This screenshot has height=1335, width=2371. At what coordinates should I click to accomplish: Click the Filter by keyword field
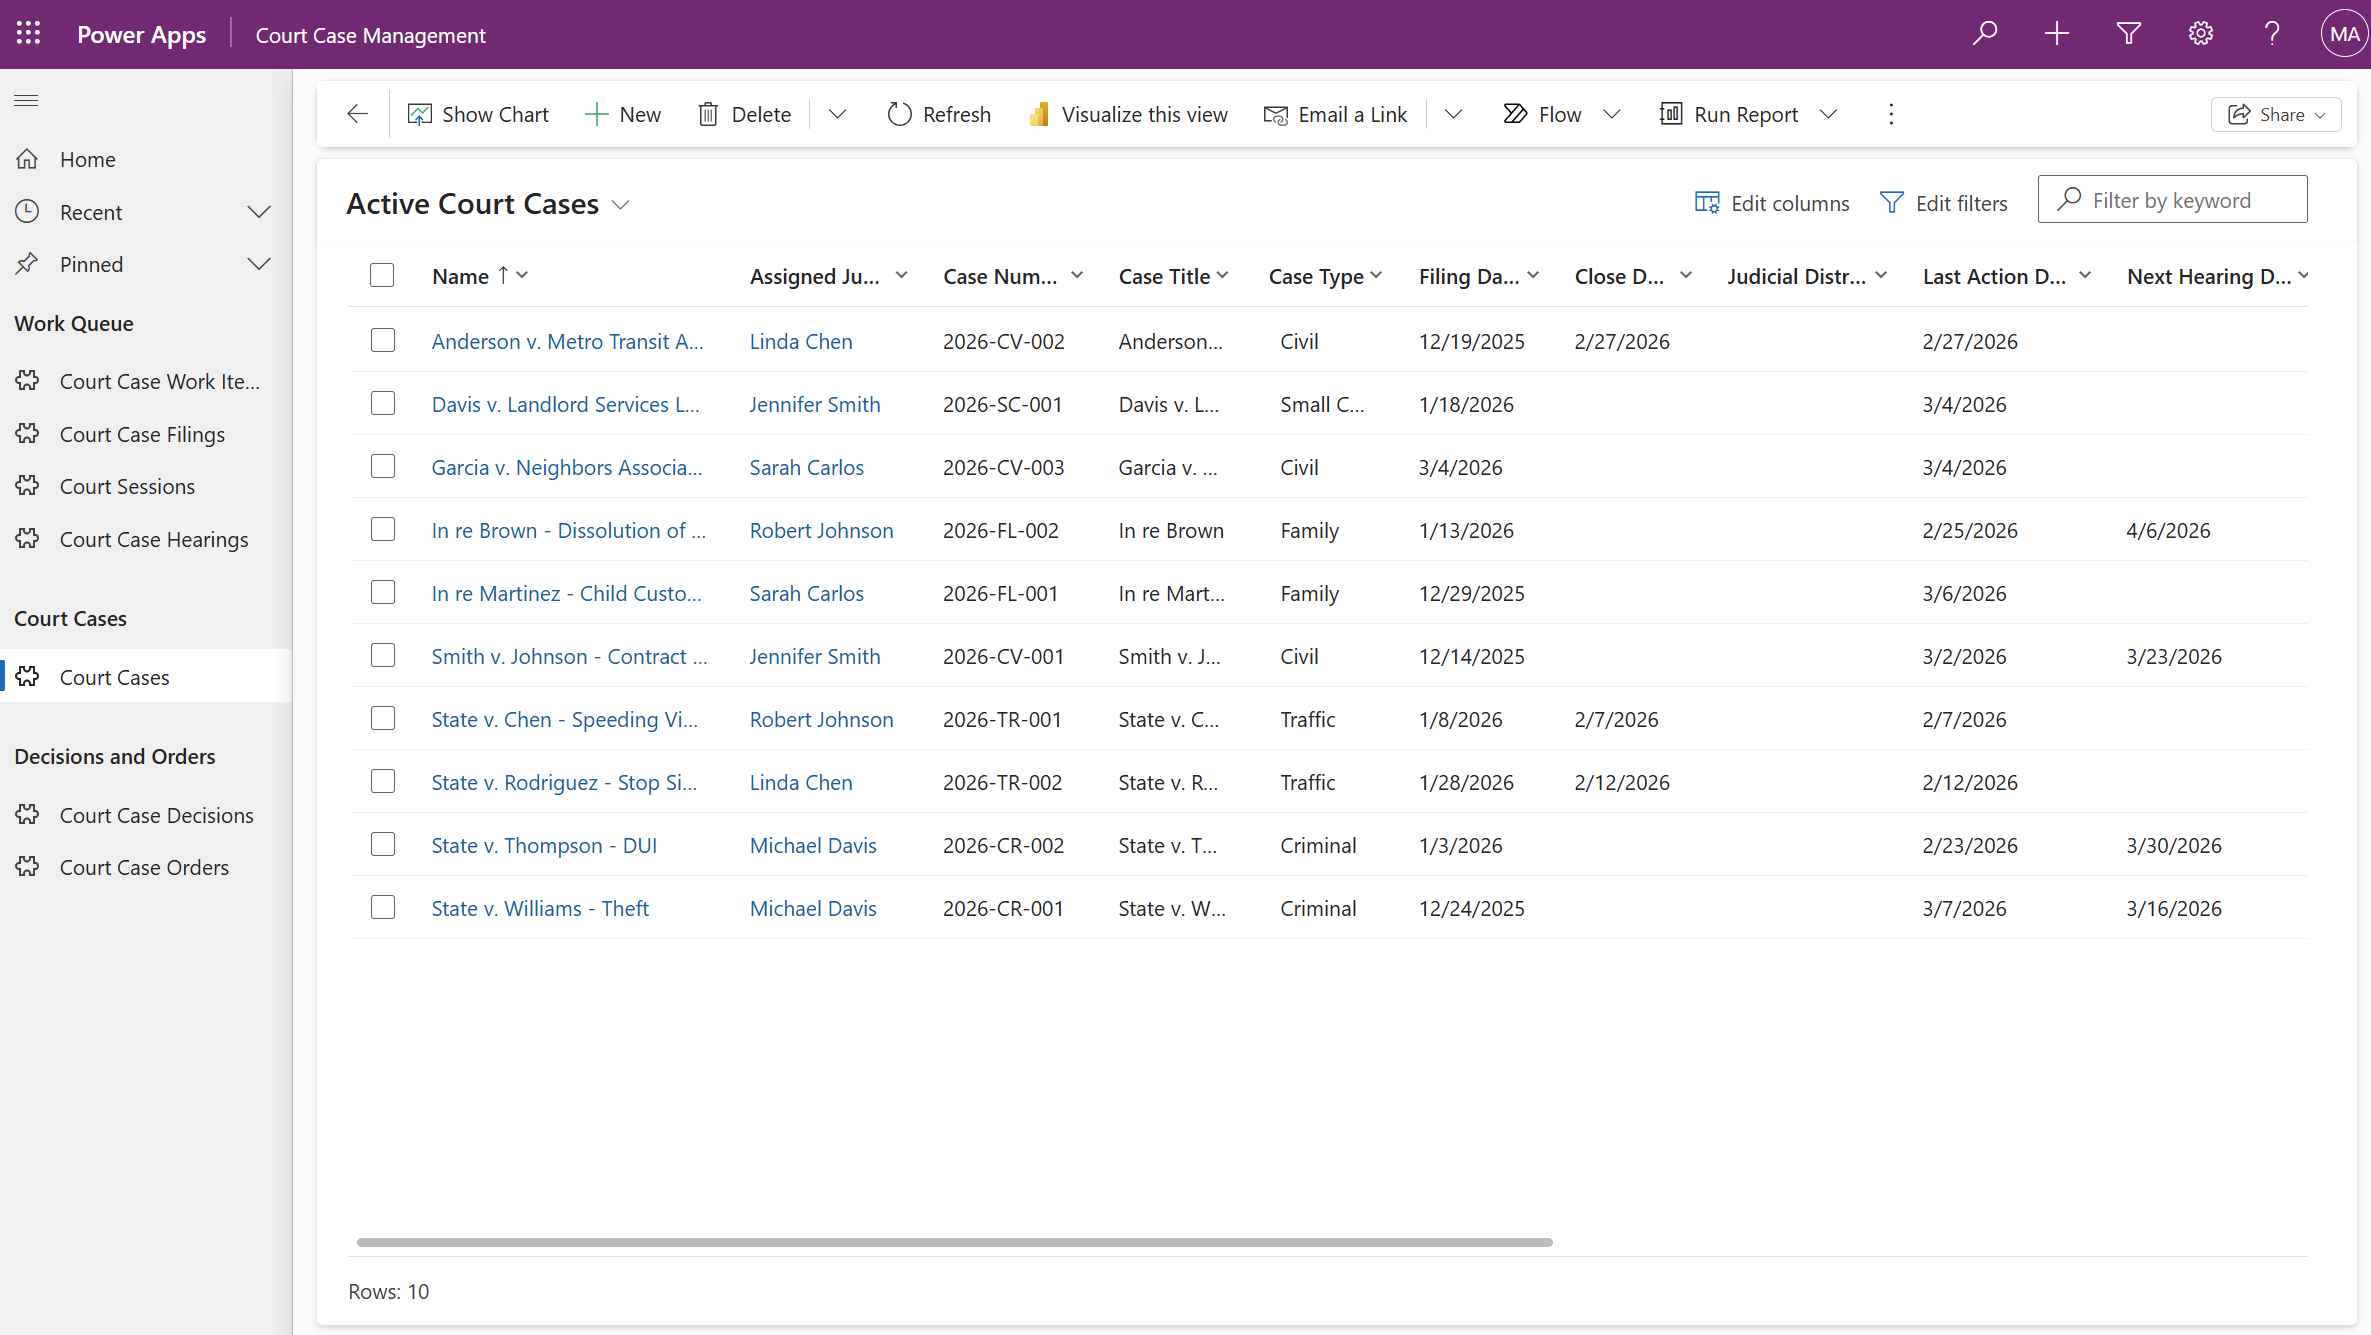[x=2172, y=200]
